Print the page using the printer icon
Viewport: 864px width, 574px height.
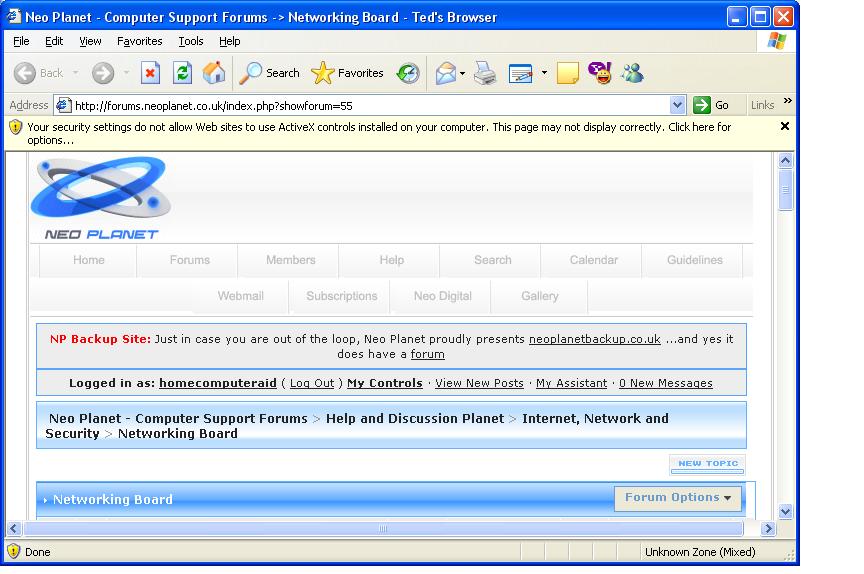(x=485, y=73)
